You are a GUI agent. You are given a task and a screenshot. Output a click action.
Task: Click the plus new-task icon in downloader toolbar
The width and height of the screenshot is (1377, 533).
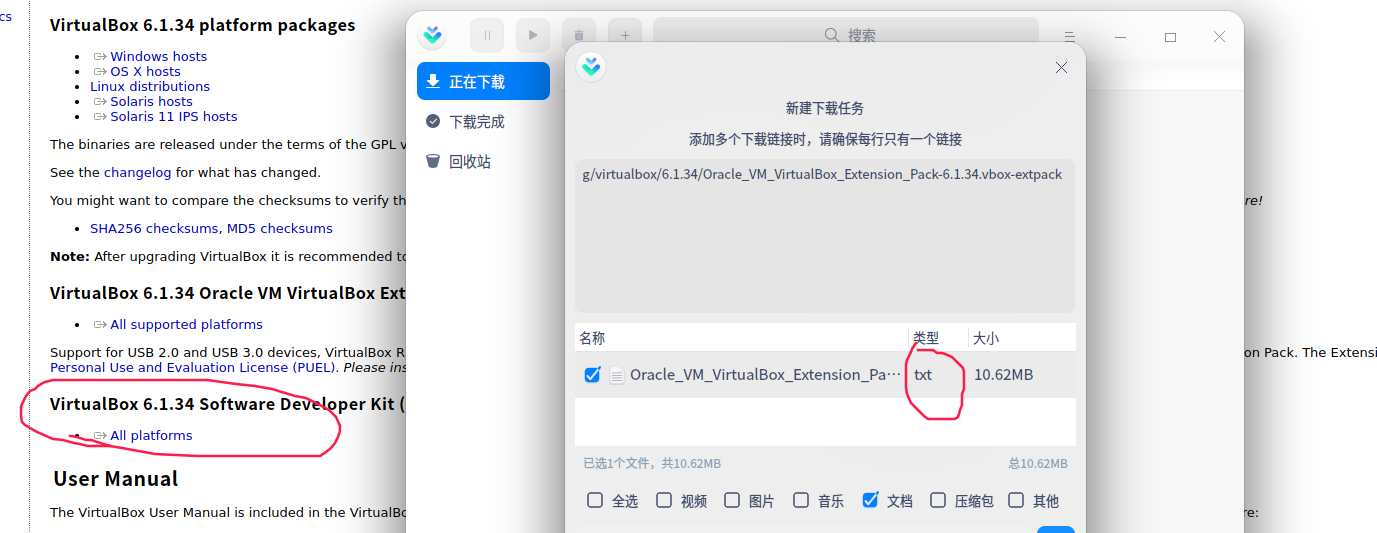(x=625, y=35)
